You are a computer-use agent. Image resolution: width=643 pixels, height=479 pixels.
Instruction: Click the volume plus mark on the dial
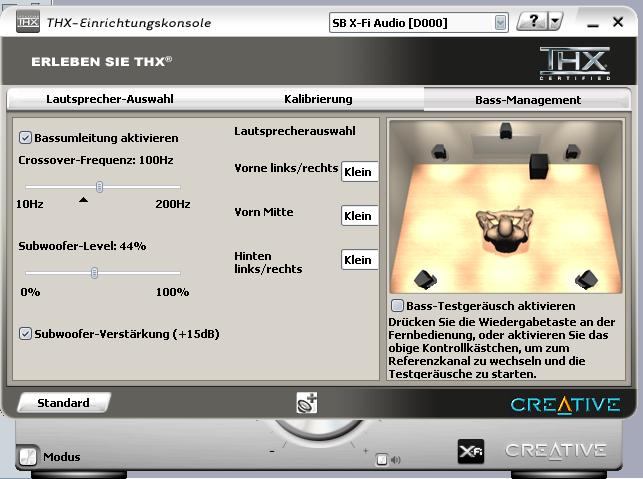tap(365, 451)
